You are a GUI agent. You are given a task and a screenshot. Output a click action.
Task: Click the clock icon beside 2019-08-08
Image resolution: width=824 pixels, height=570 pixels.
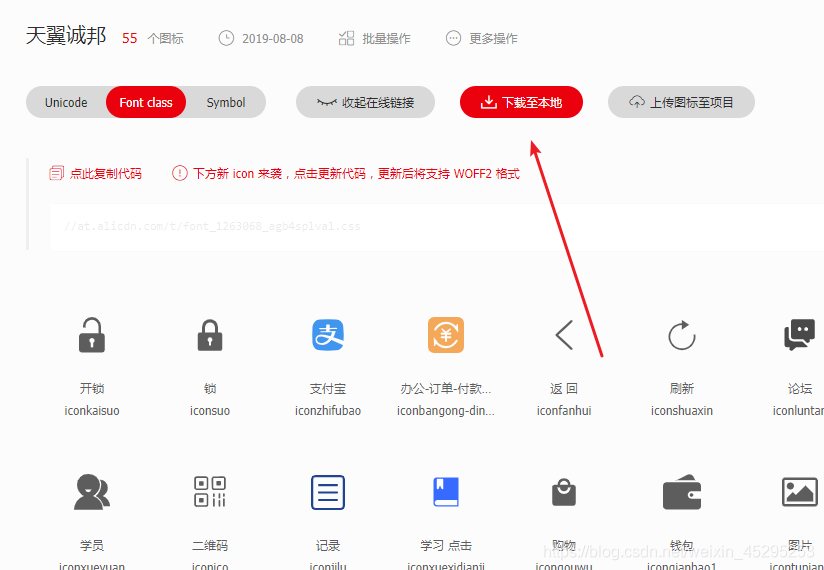pos(226,38)
